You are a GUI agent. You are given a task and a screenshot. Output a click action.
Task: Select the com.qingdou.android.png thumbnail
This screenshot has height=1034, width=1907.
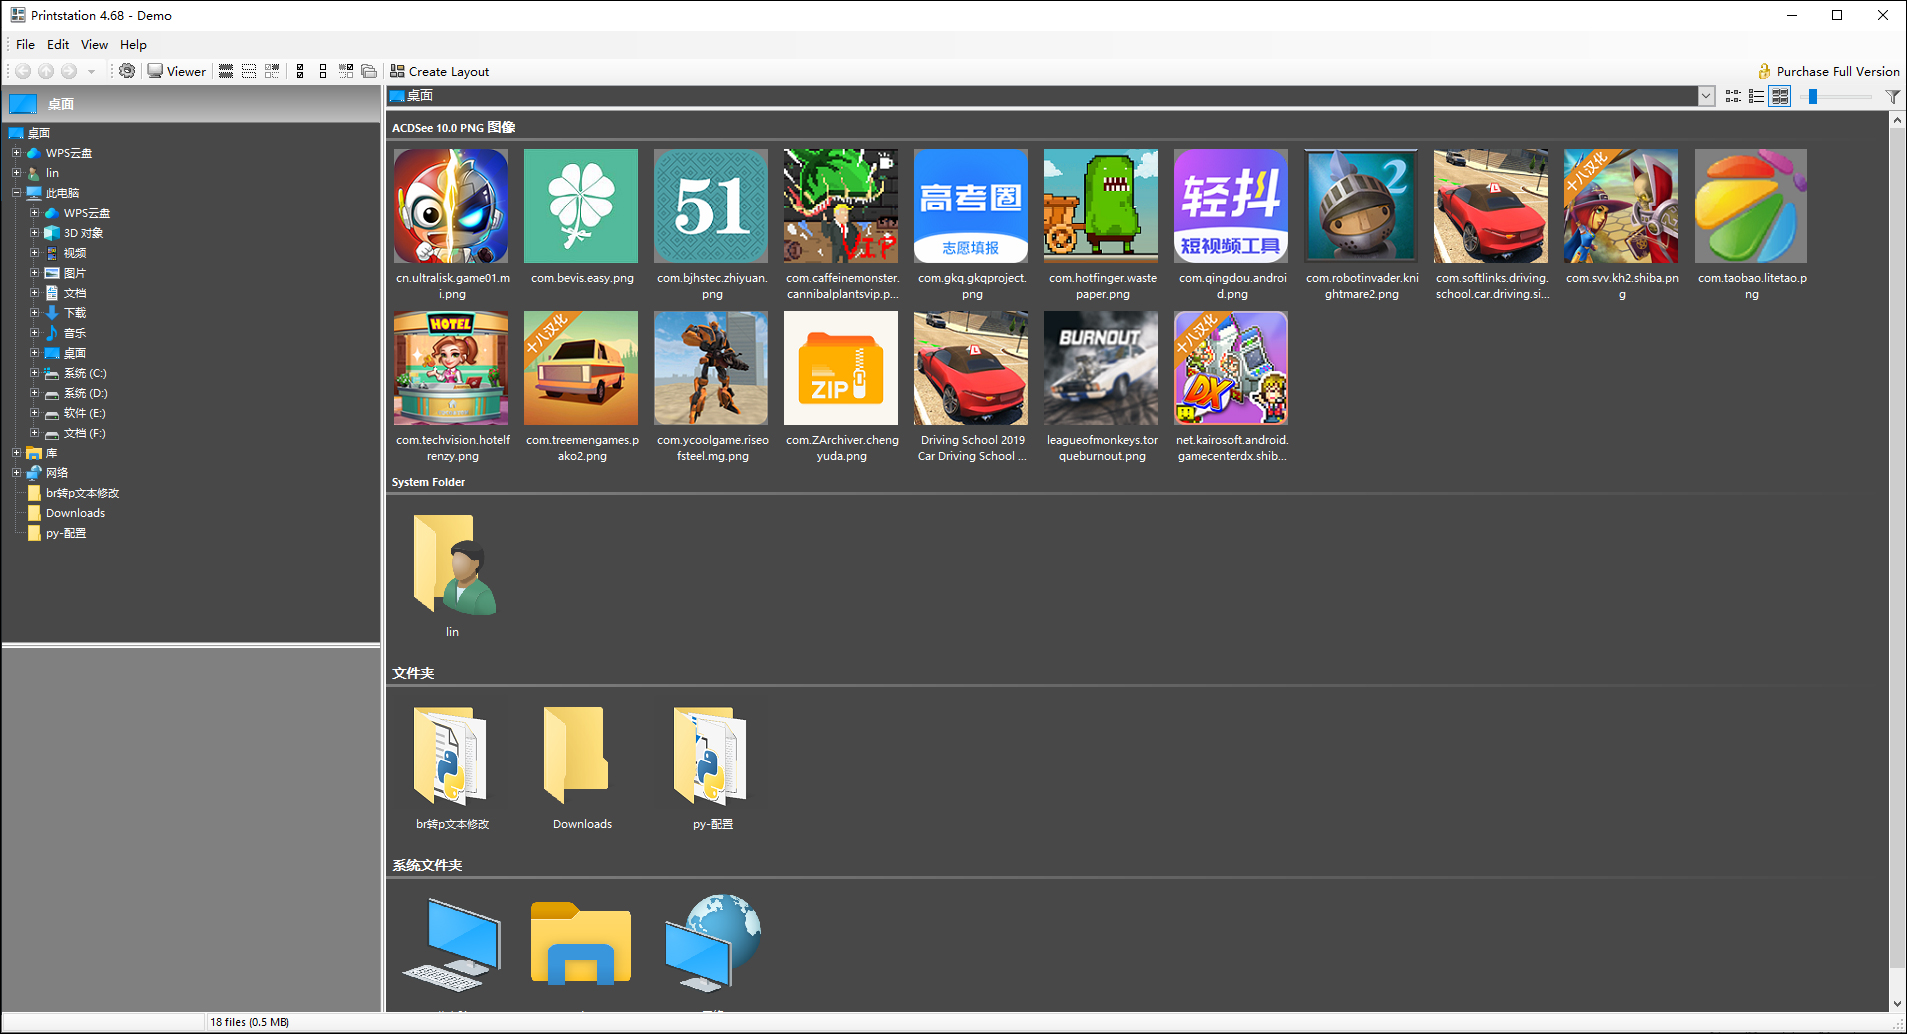click(1231, 206)
